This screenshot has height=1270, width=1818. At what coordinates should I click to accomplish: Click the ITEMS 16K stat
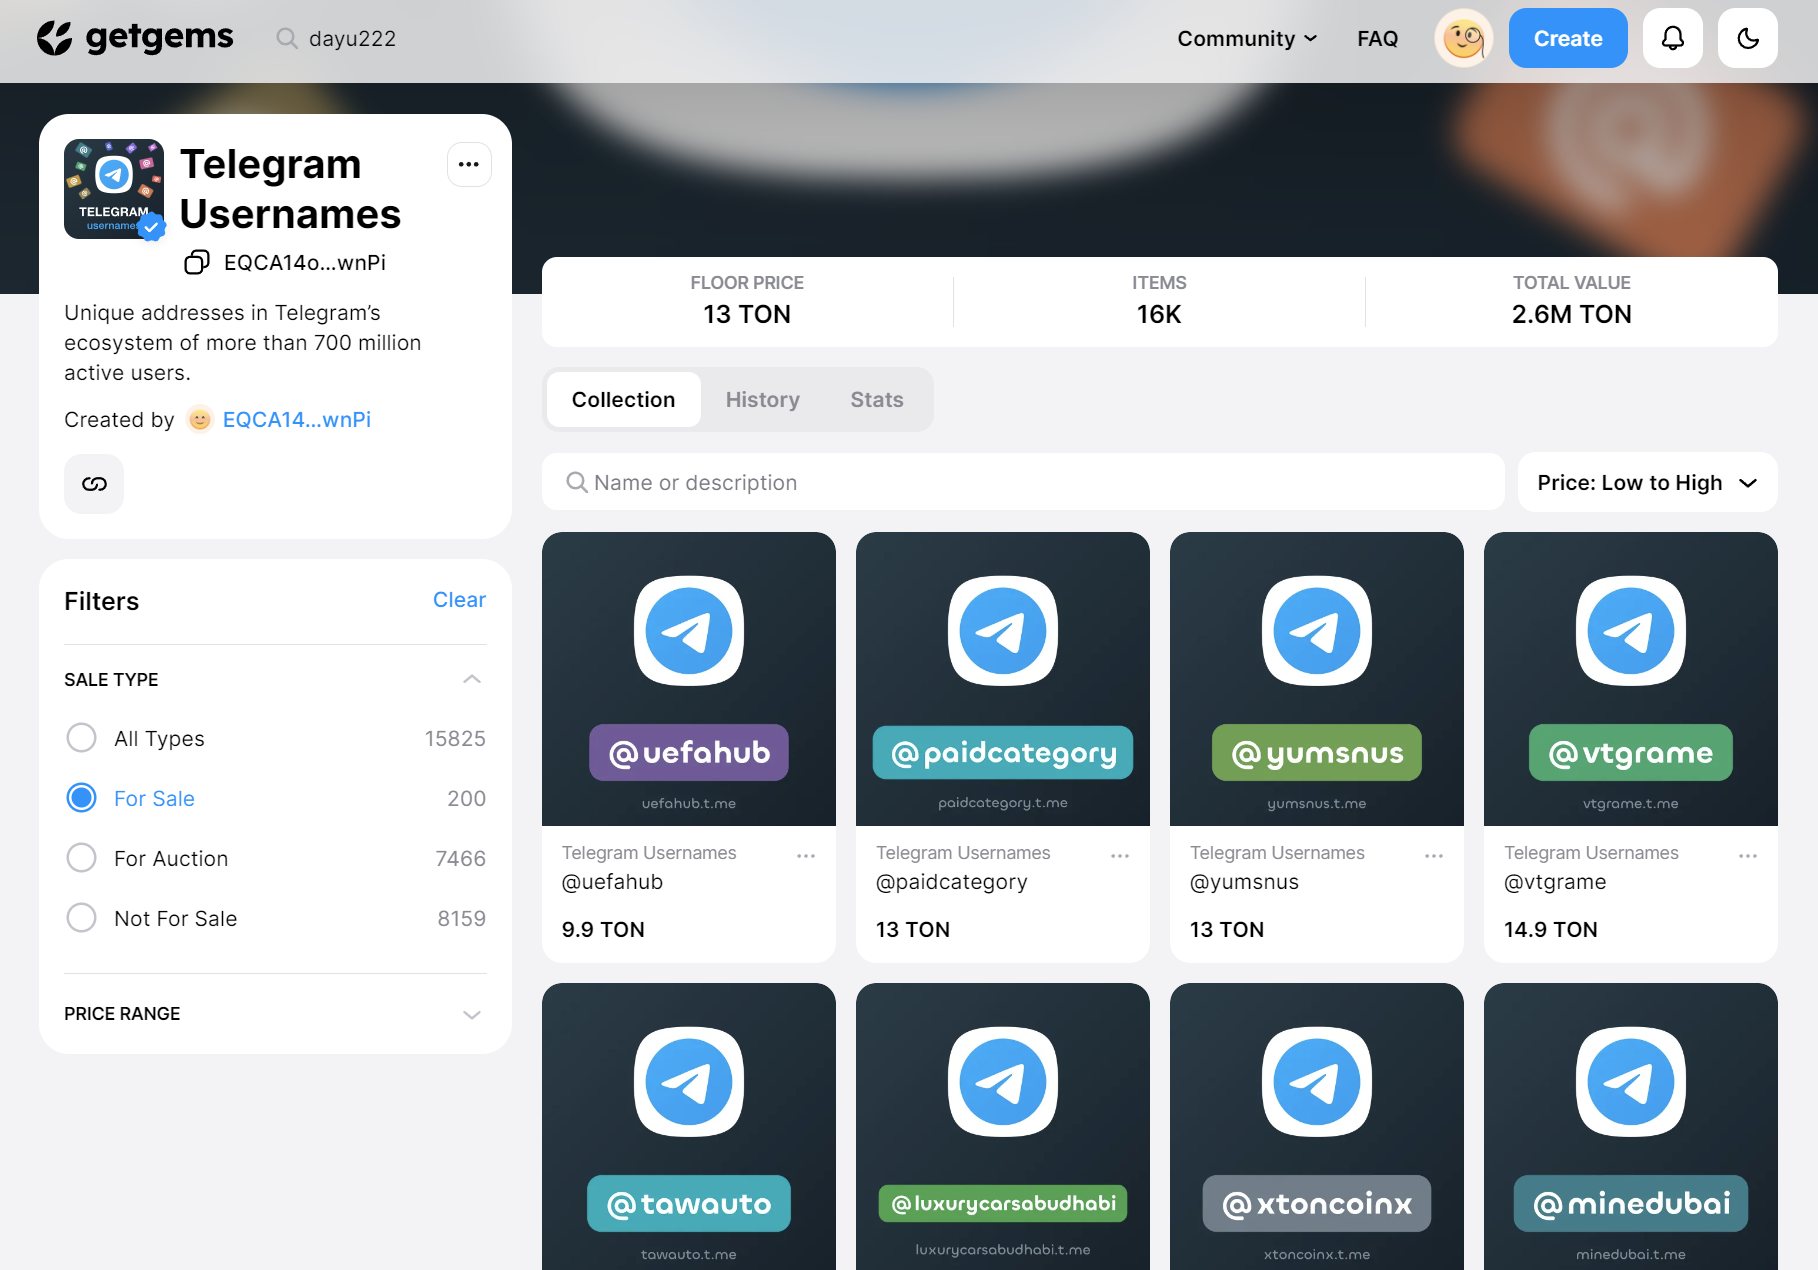click(x=1159, y=301)
